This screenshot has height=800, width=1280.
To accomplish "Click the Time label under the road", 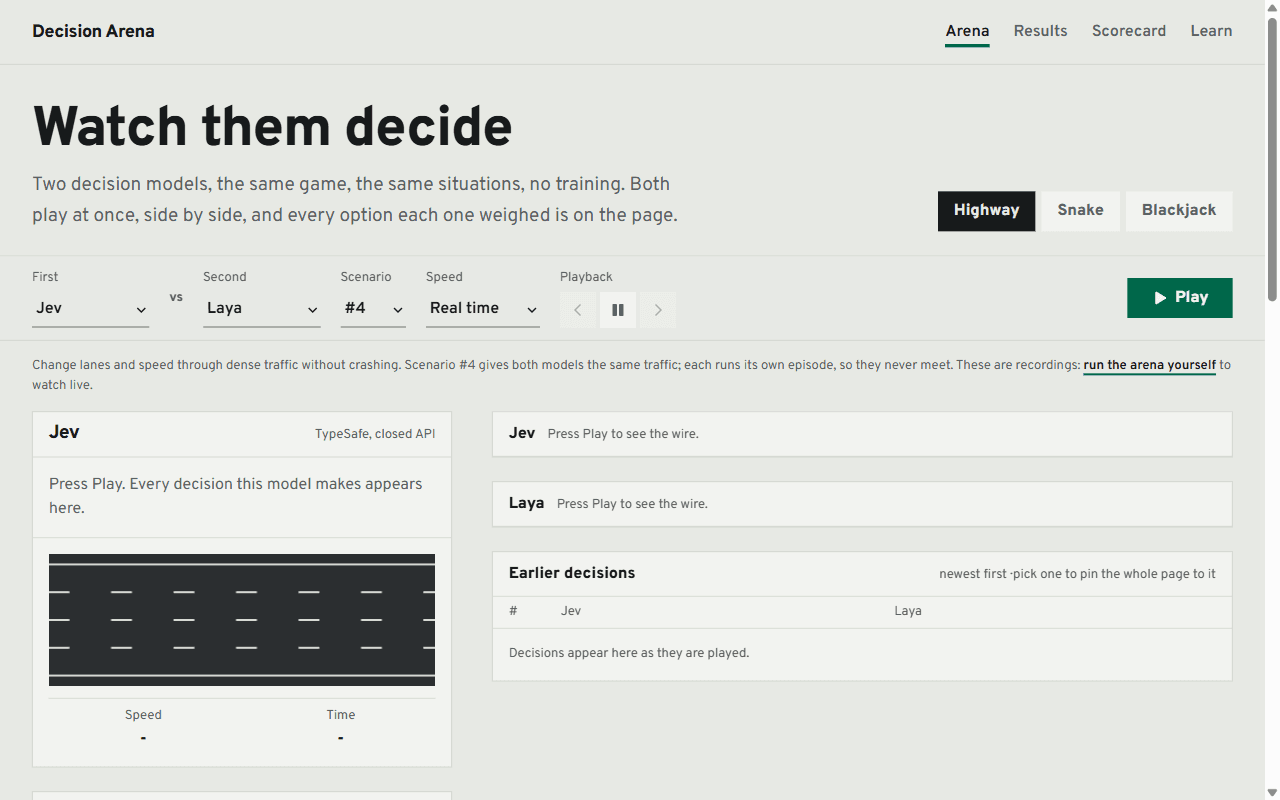I will pyautogui.click(x=341, y=715).
